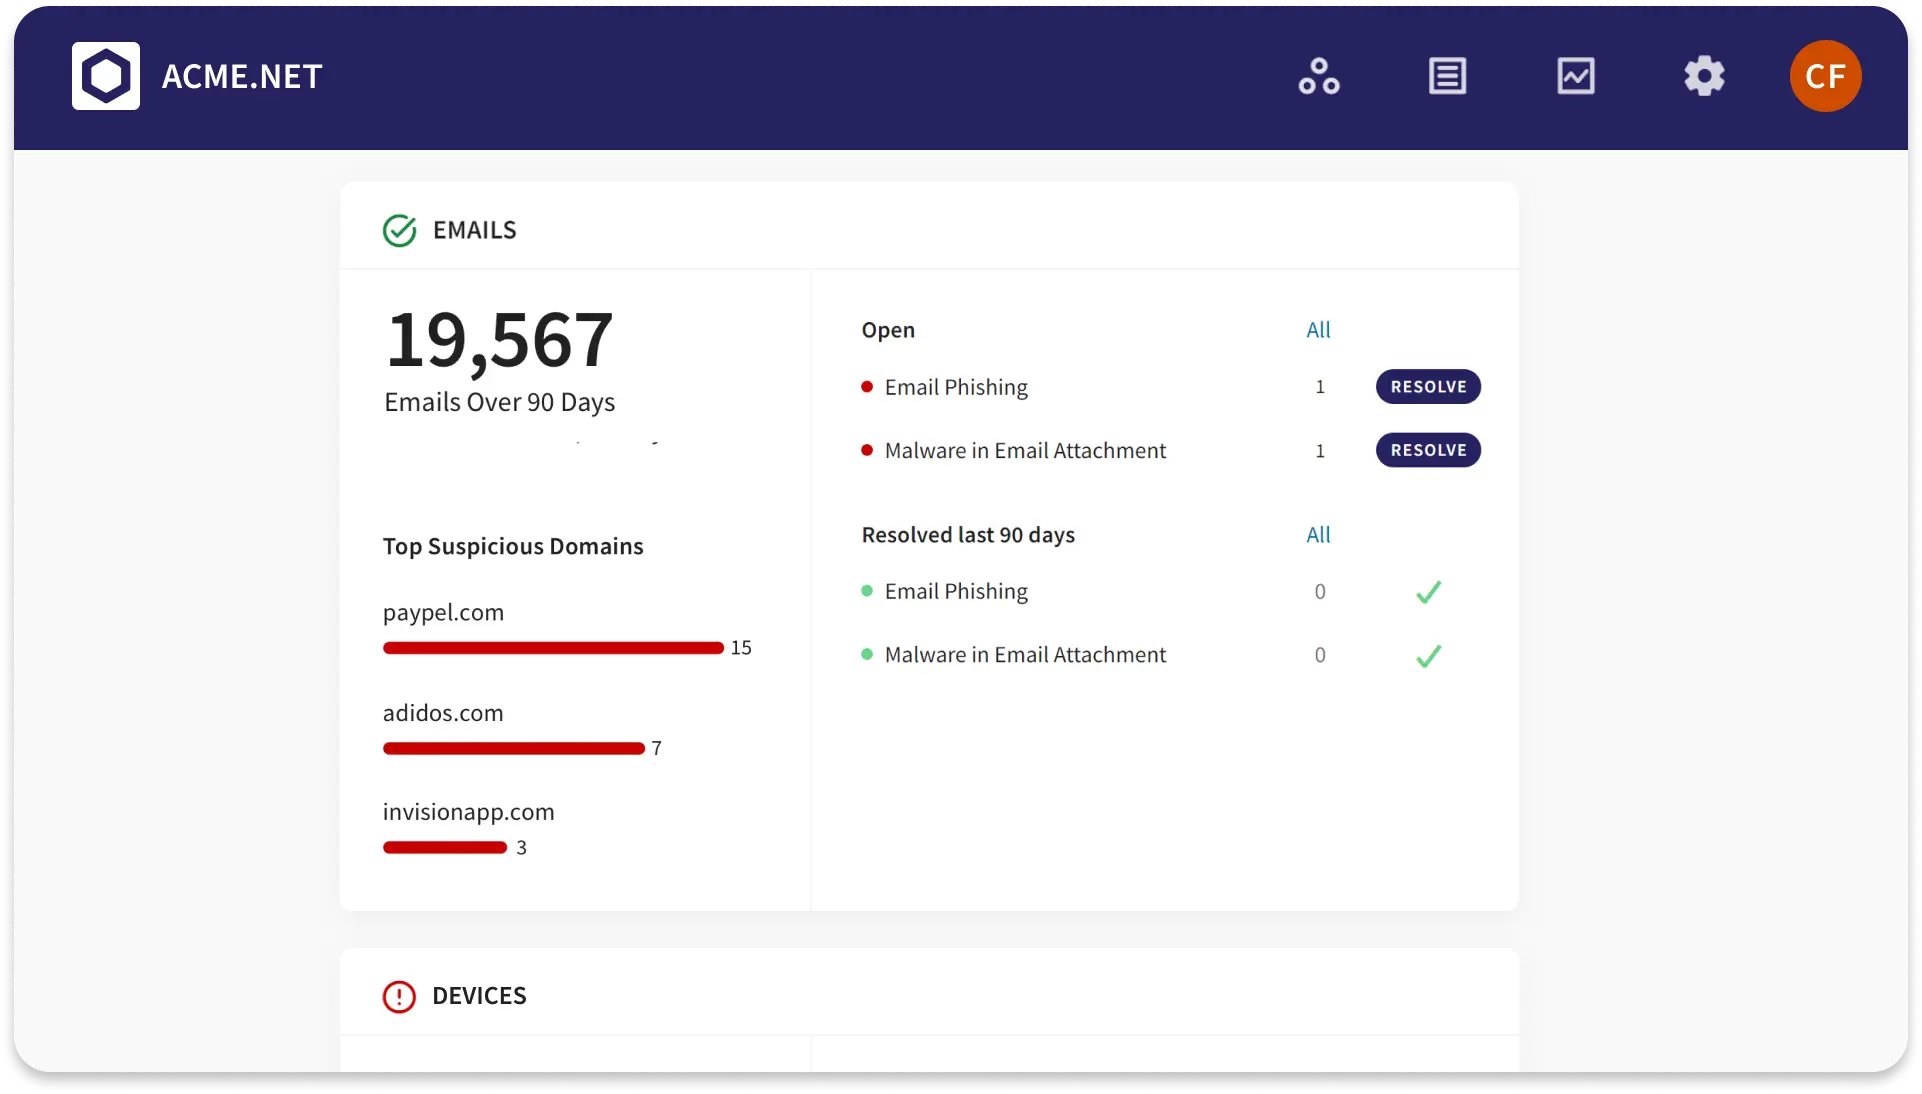This screenshot has width=1922, height=1094.
Task: Click green checkmark for resolved Email Phishing
Action: pos(1428,592)
